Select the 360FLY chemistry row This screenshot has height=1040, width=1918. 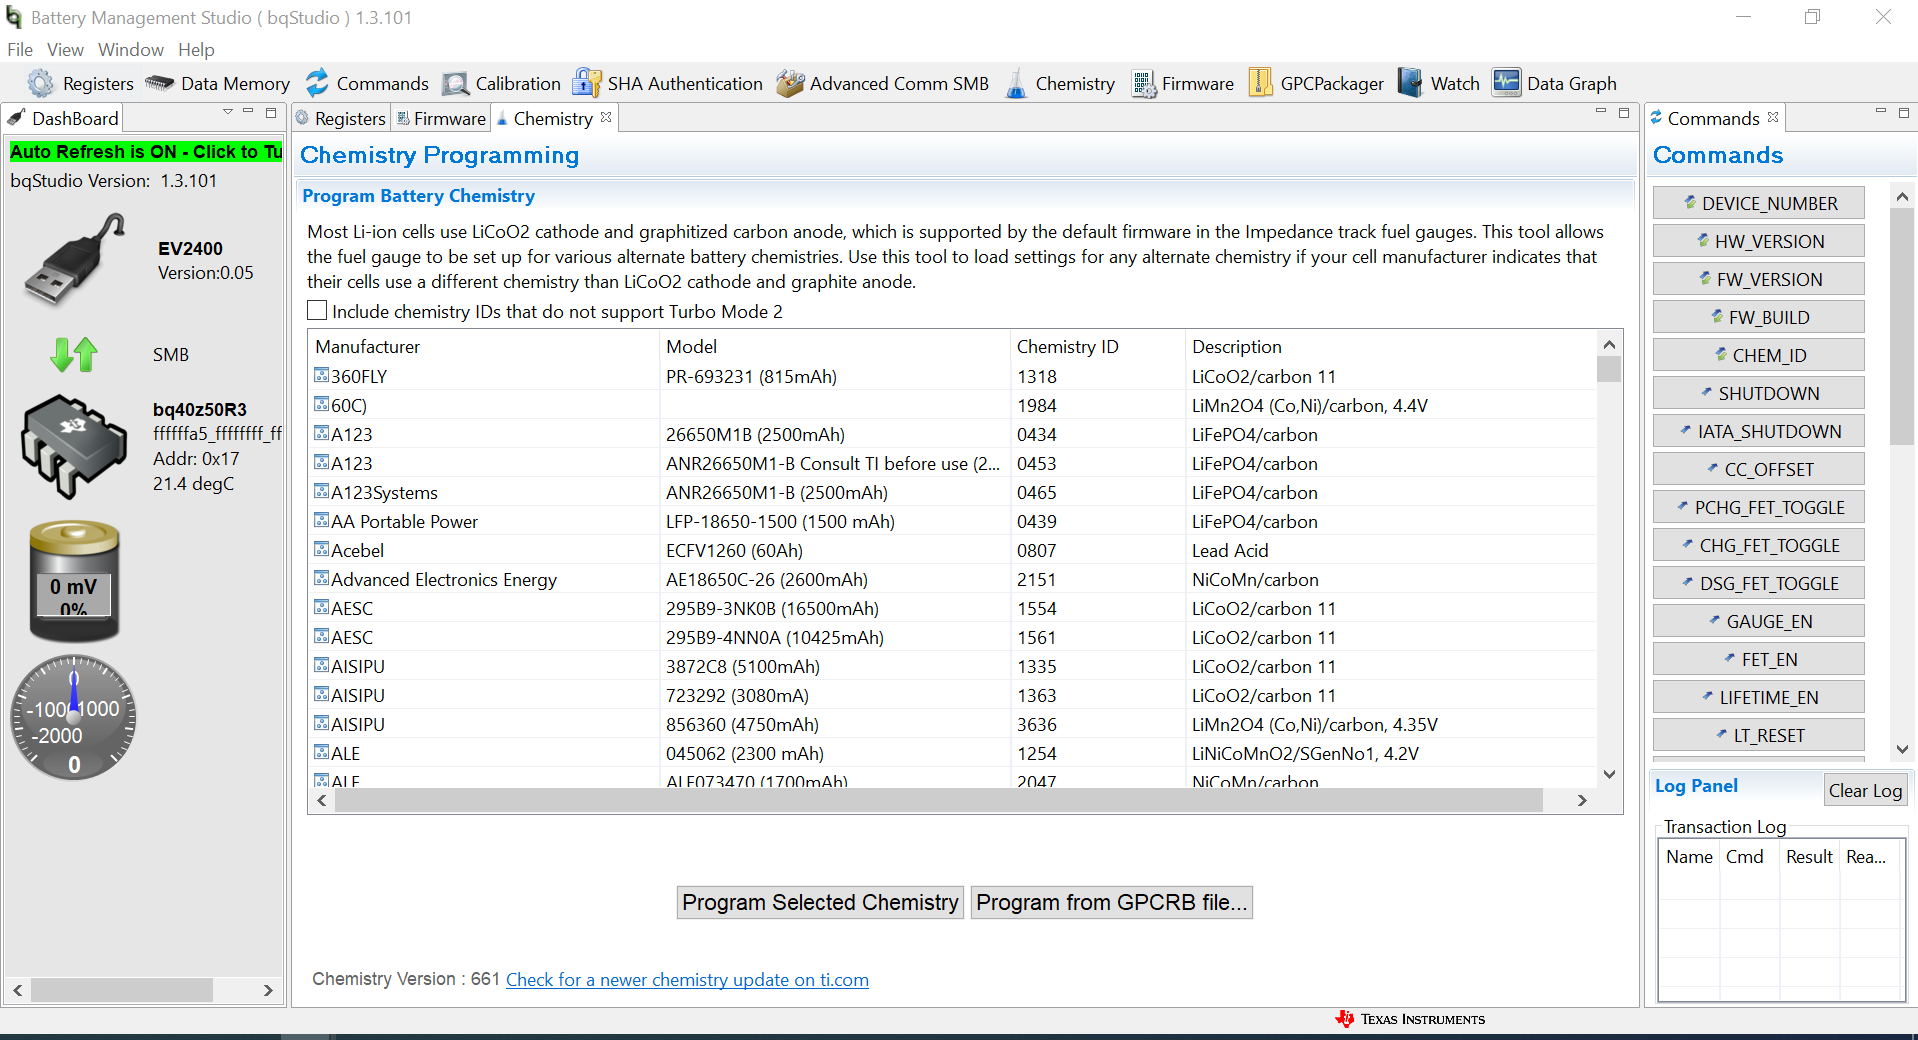[x=953, y=376]
